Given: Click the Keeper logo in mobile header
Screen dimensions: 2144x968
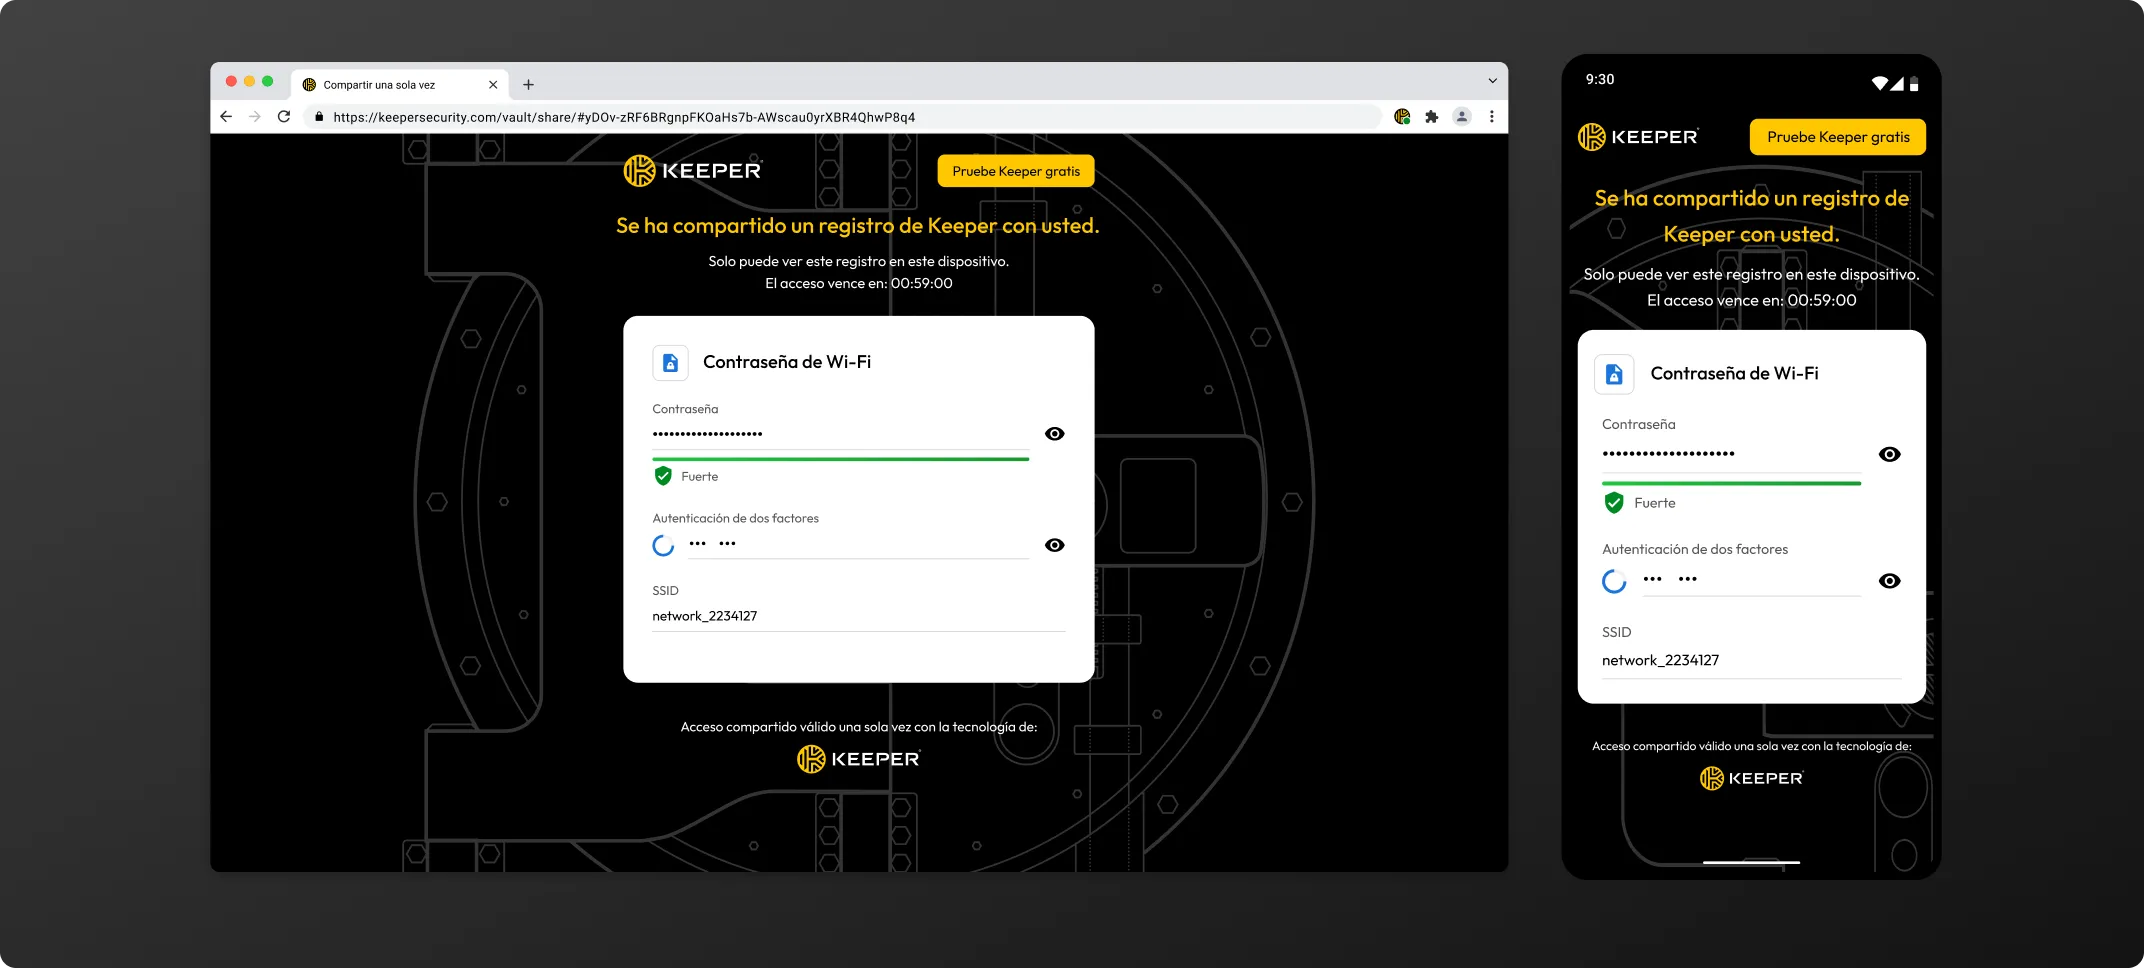Looking at the screenshot, I should click(1639, 137).
